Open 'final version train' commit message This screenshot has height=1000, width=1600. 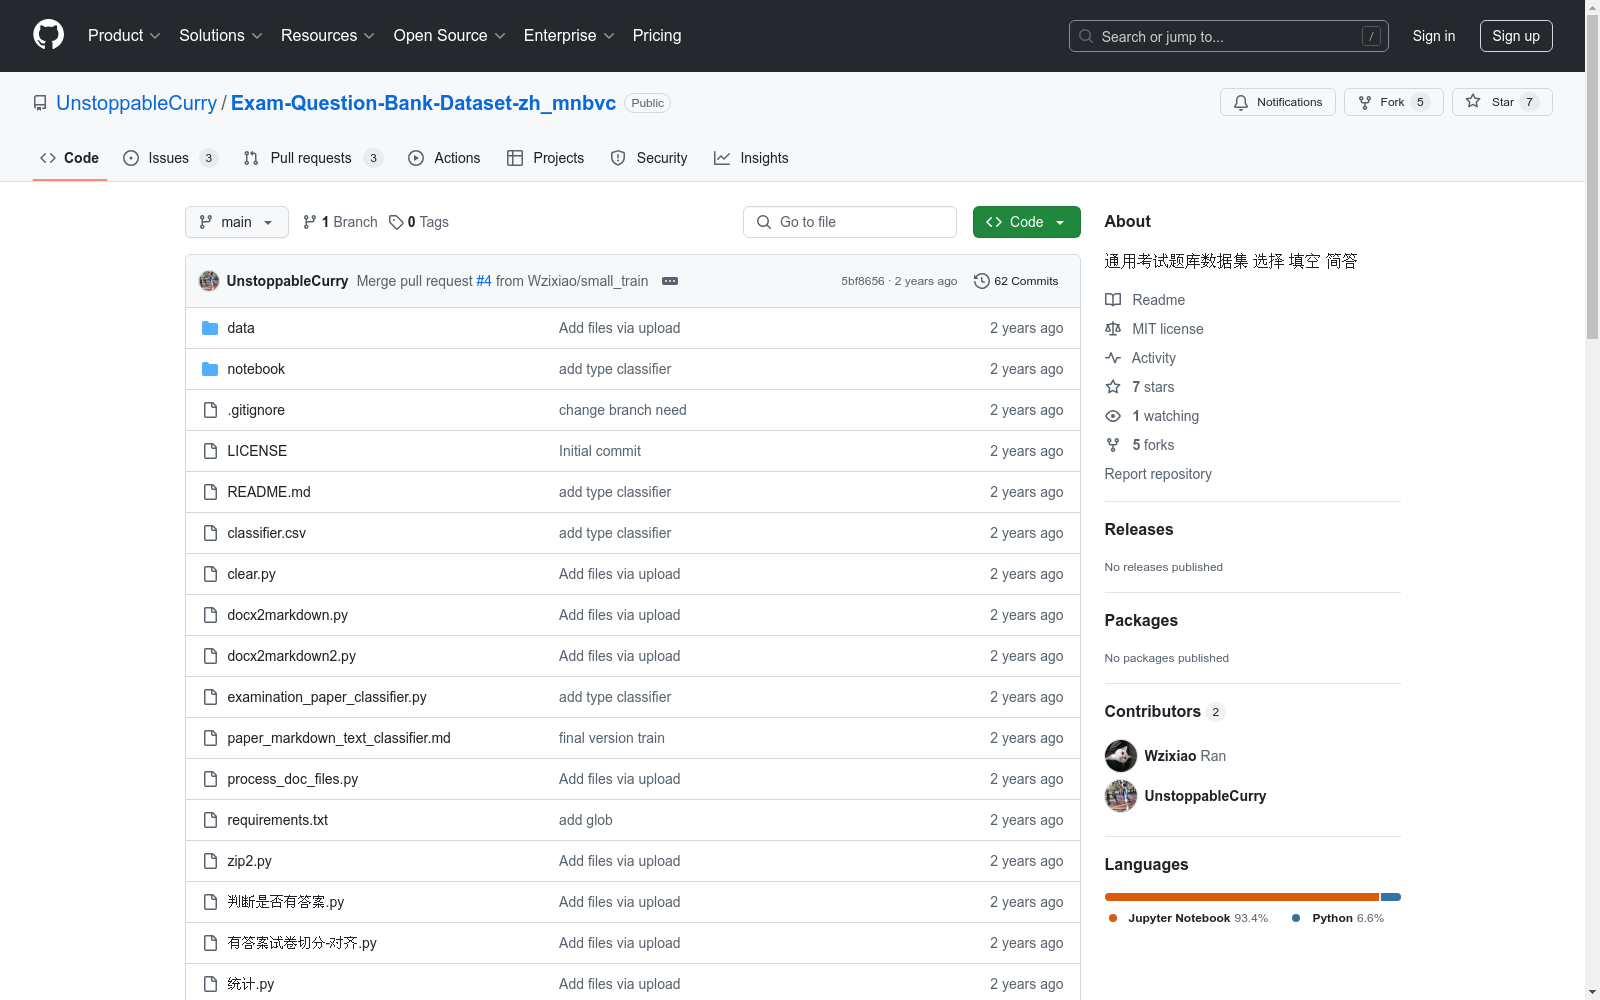tap(612, 738)
